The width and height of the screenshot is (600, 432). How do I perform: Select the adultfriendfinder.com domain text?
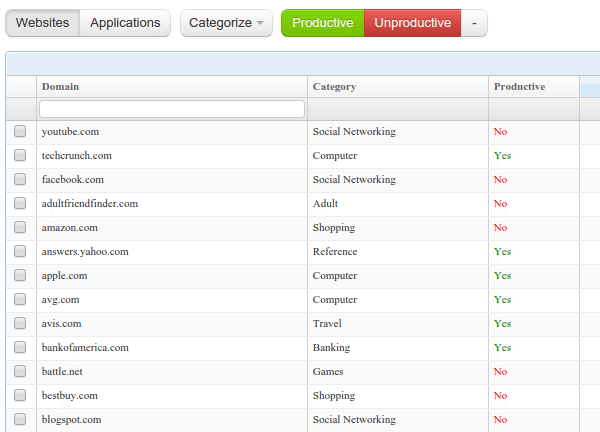click(x=90, y=204)
